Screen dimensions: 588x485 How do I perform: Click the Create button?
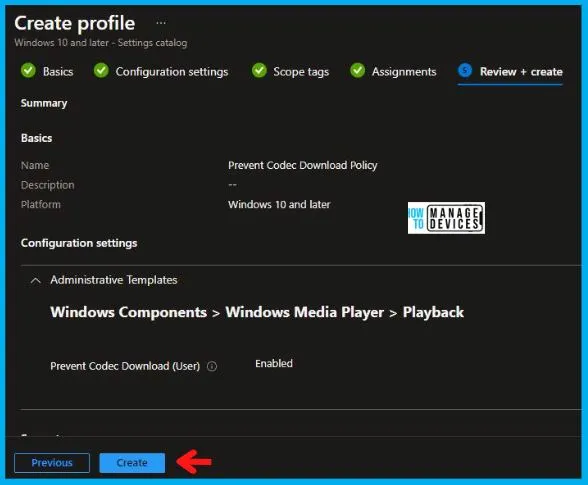[x=132, y=462]
